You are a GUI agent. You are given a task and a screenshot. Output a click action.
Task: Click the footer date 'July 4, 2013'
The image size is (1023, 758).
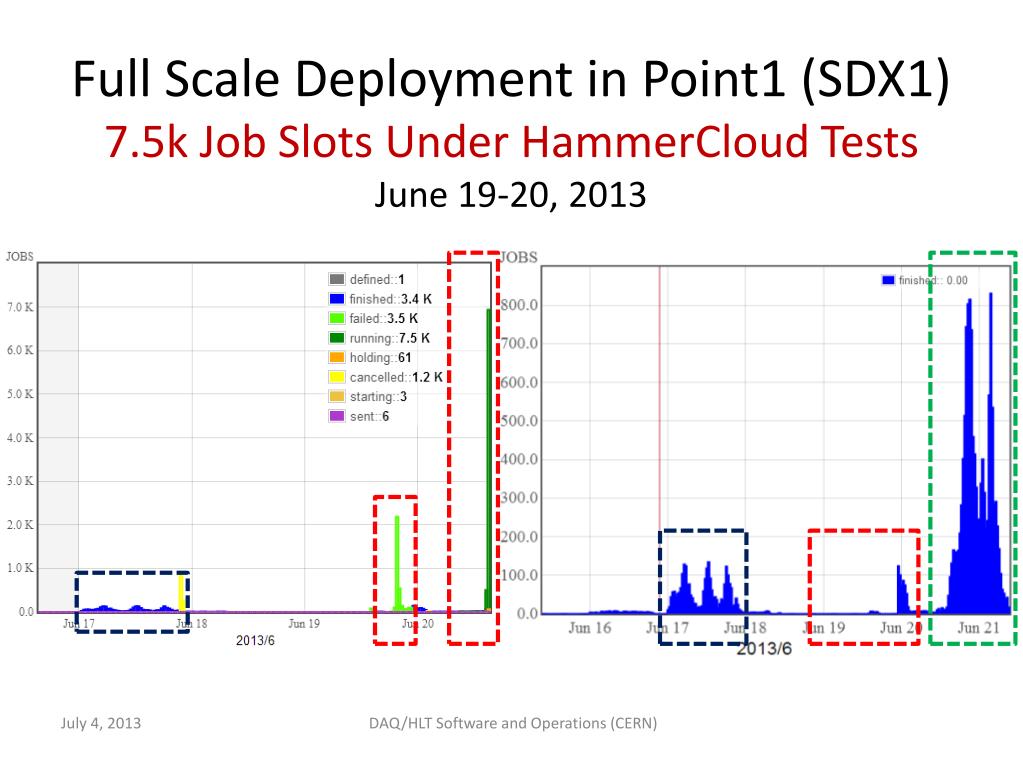tap(101, 723)
